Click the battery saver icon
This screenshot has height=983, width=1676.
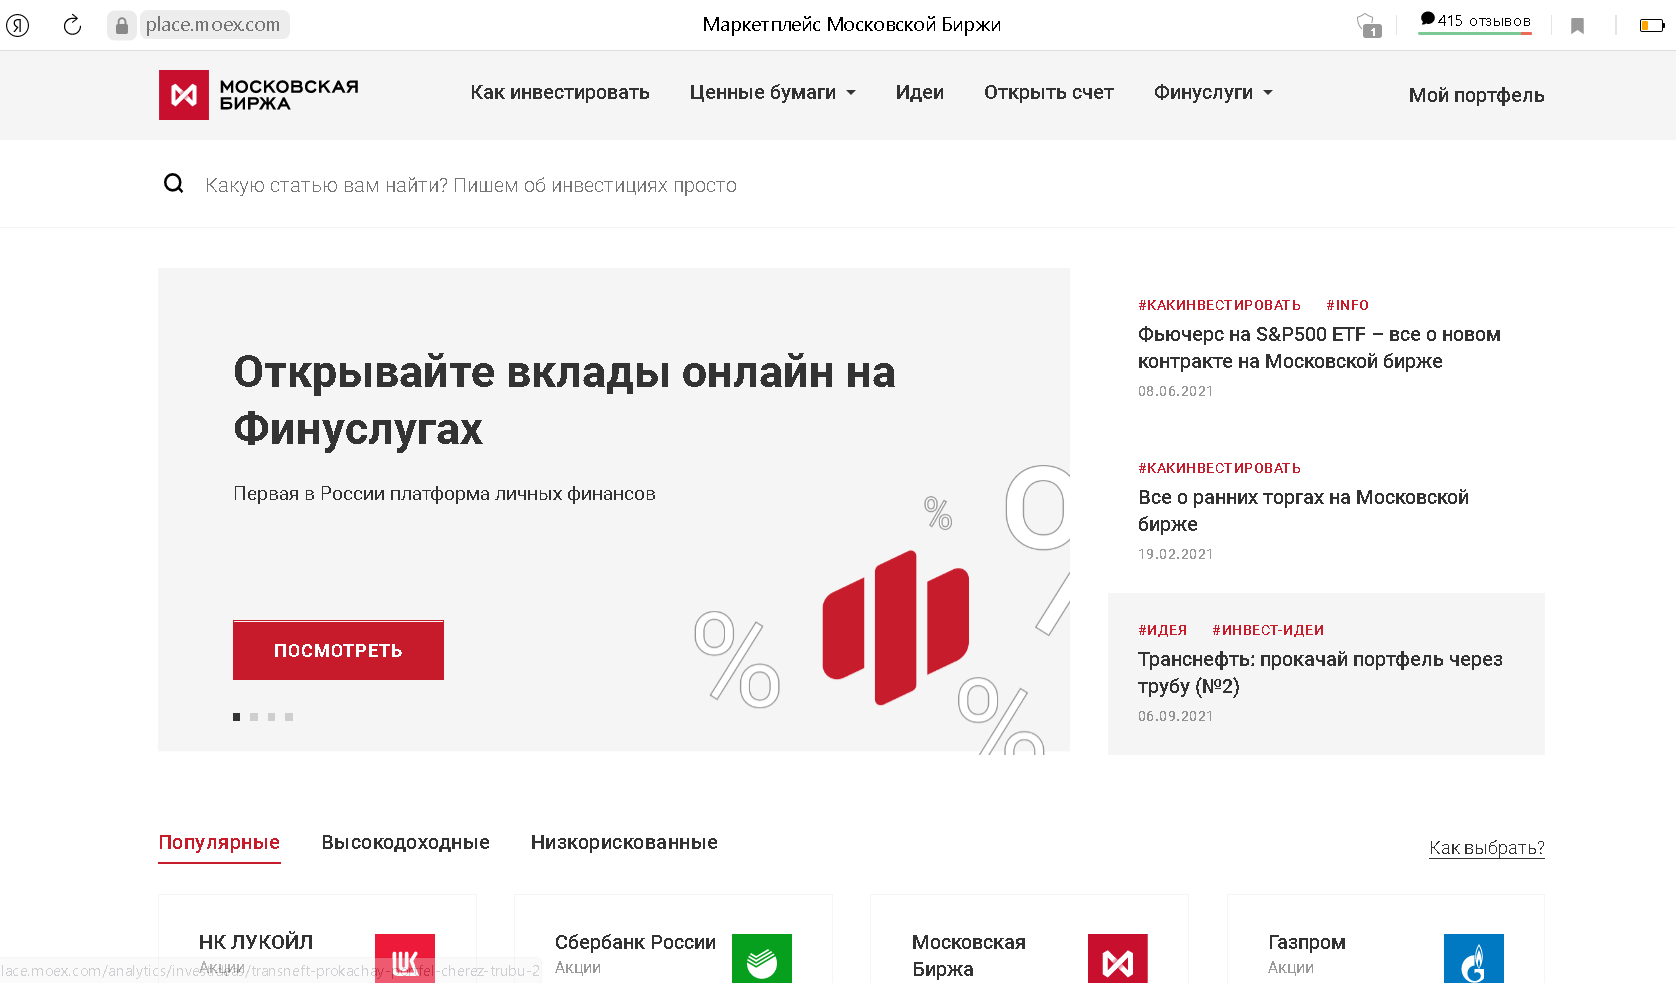pos(1651,25)
